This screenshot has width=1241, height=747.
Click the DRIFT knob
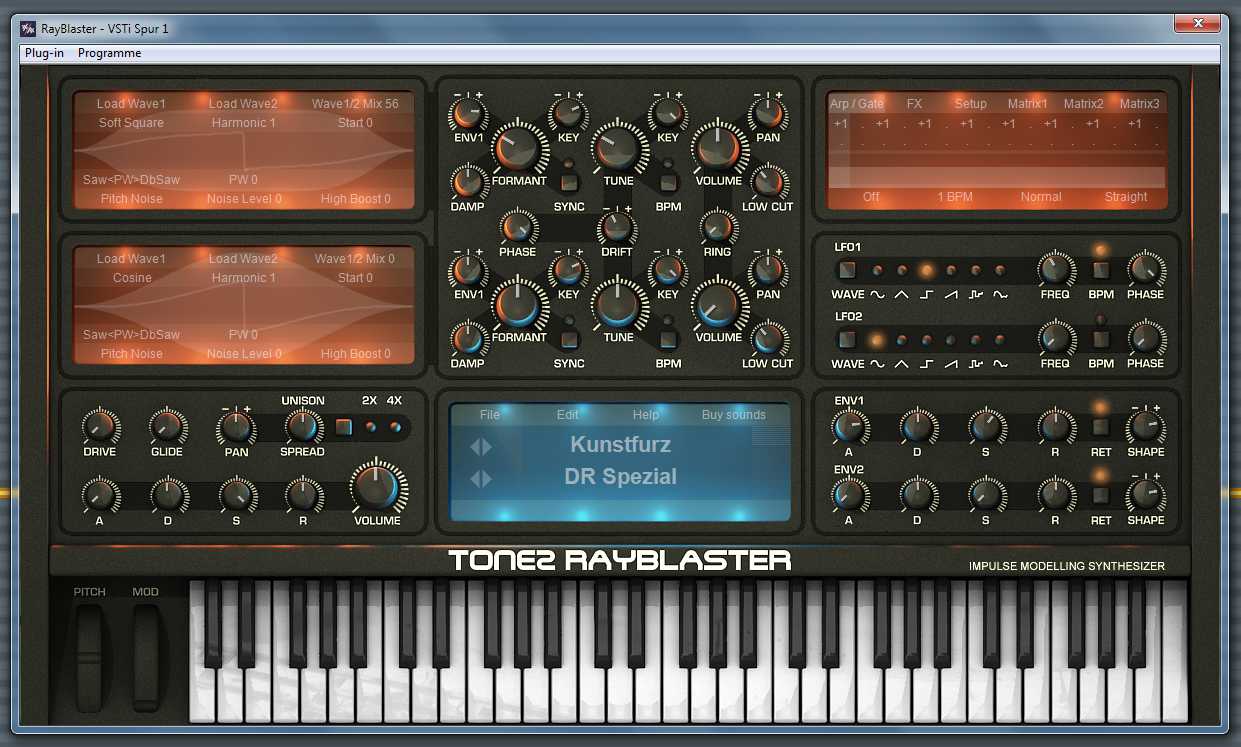617,229
